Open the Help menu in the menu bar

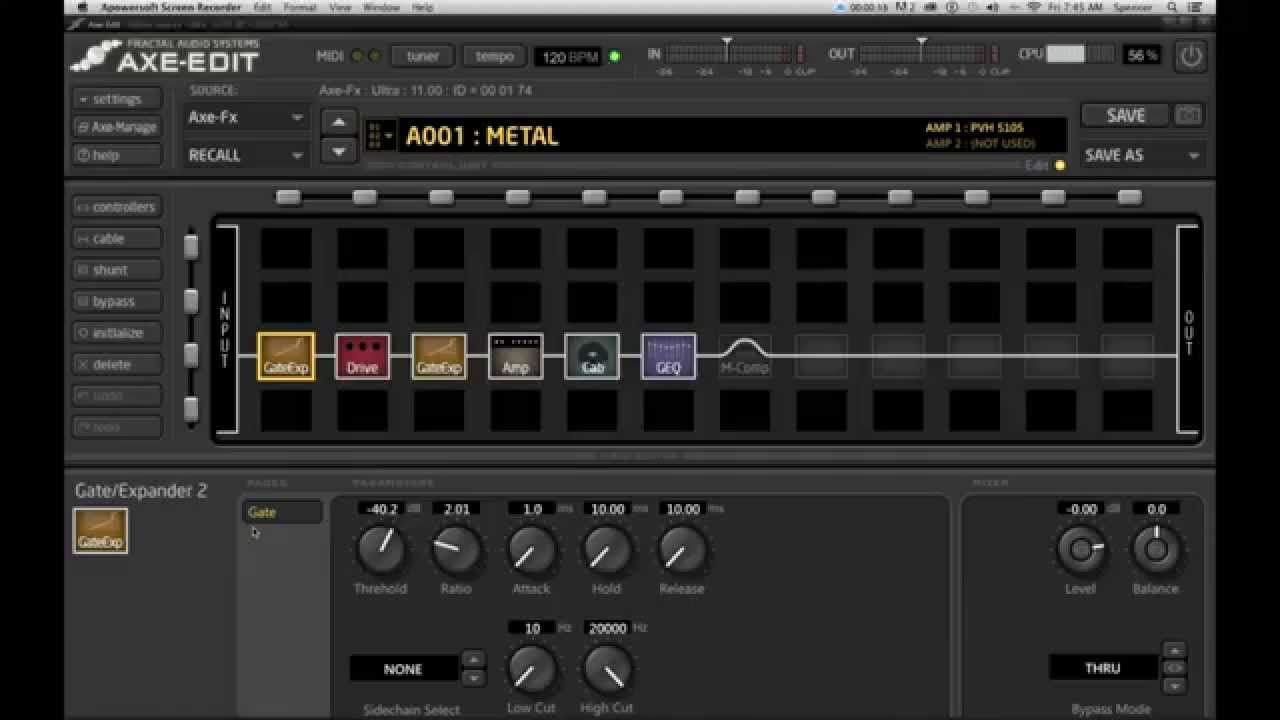pyautogui.click(x=423, y=7)
